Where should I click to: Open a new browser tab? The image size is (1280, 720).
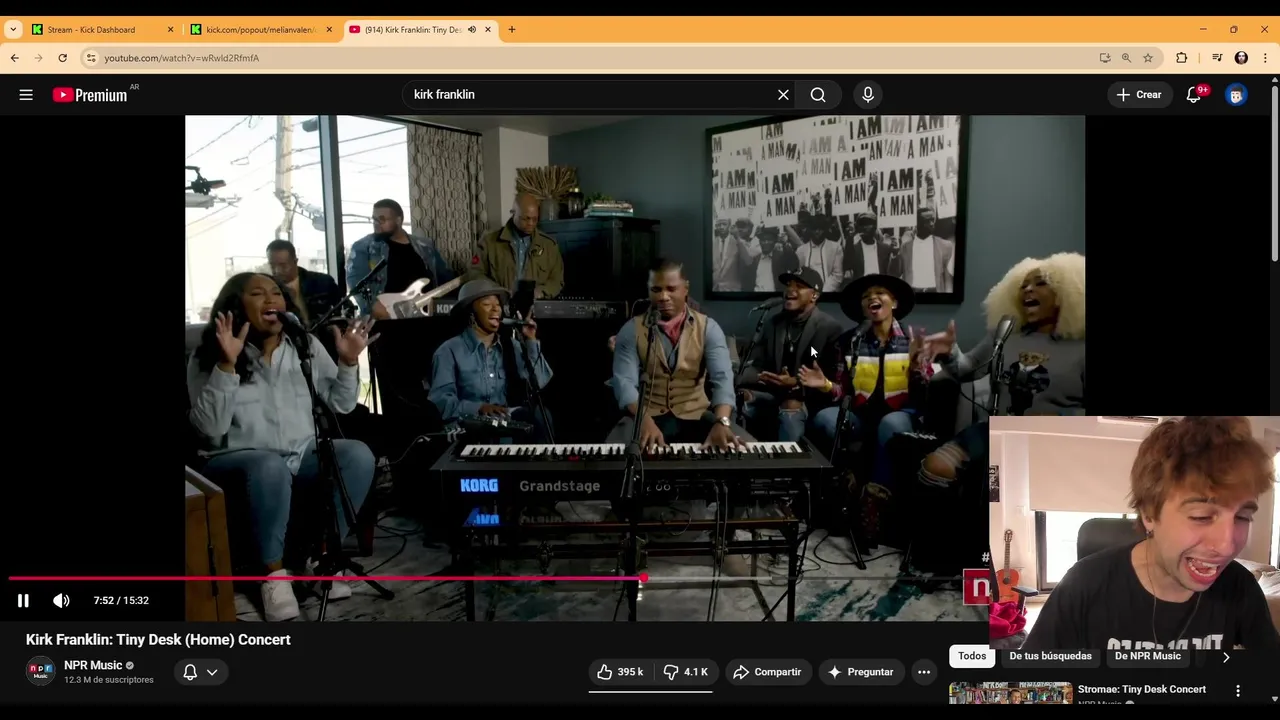coord(512,30)
